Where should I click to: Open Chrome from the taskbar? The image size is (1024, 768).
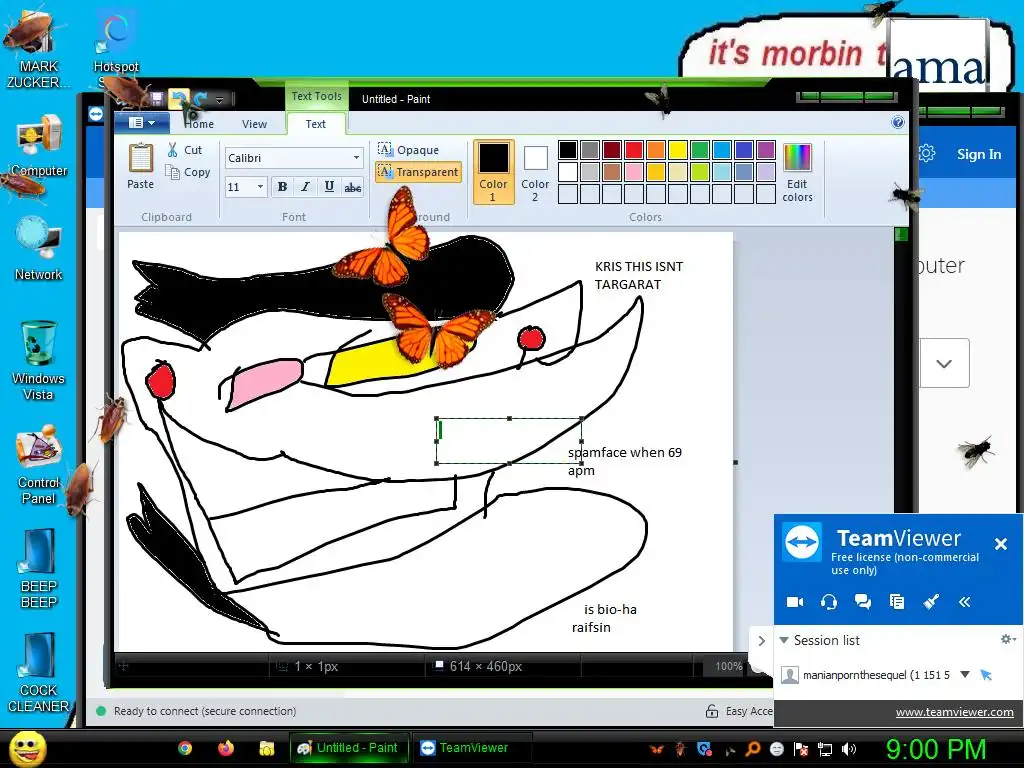point(185,748)
